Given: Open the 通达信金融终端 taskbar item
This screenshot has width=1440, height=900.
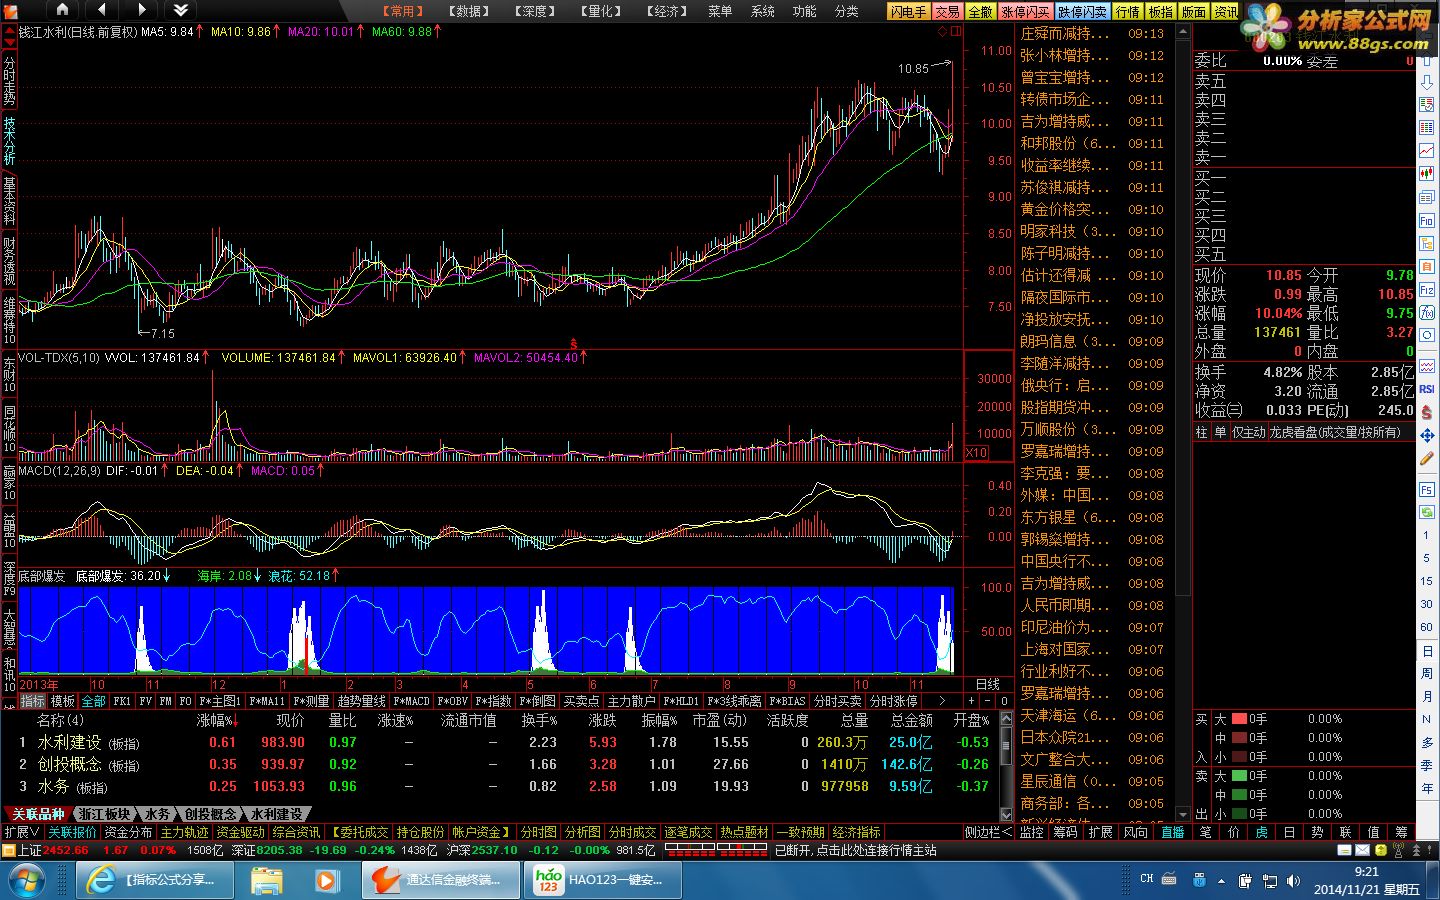Looking at the screenshot, I should tap(440, 880).
